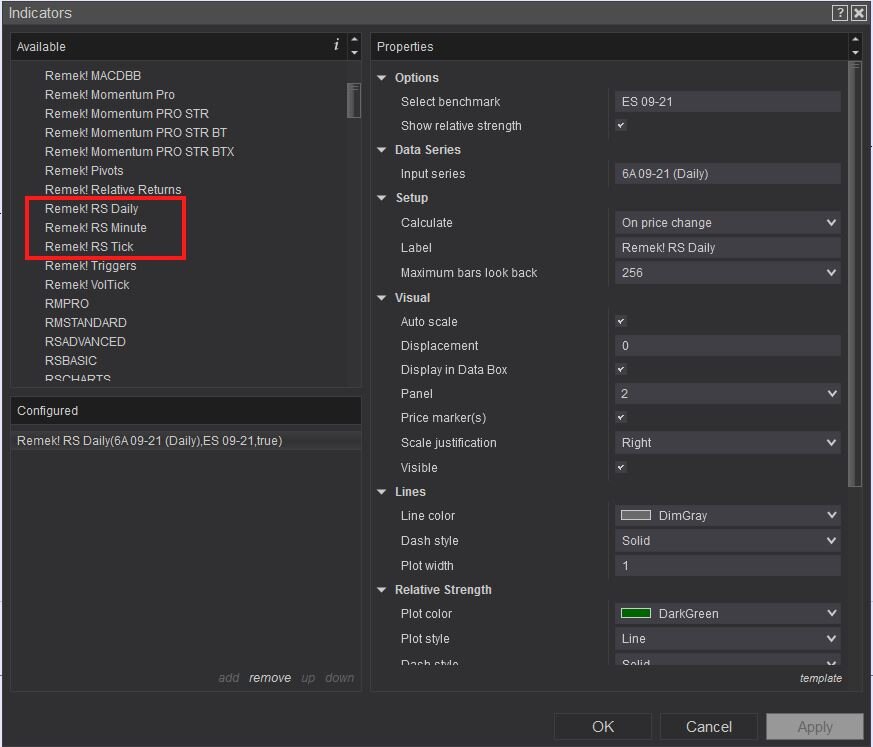The height and width of the screenshot is (747, 873).
Task: Collapse the Options section
Action: 382,78
